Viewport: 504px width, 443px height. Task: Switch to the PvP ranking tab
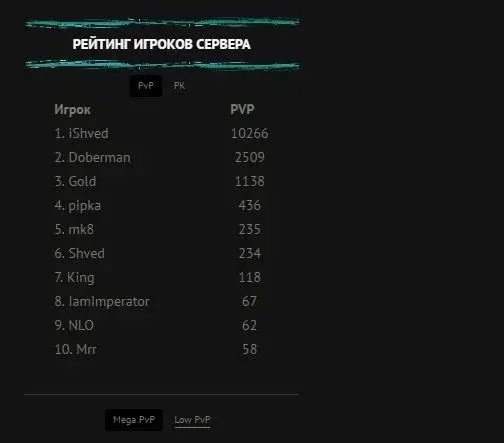point(146,86)
